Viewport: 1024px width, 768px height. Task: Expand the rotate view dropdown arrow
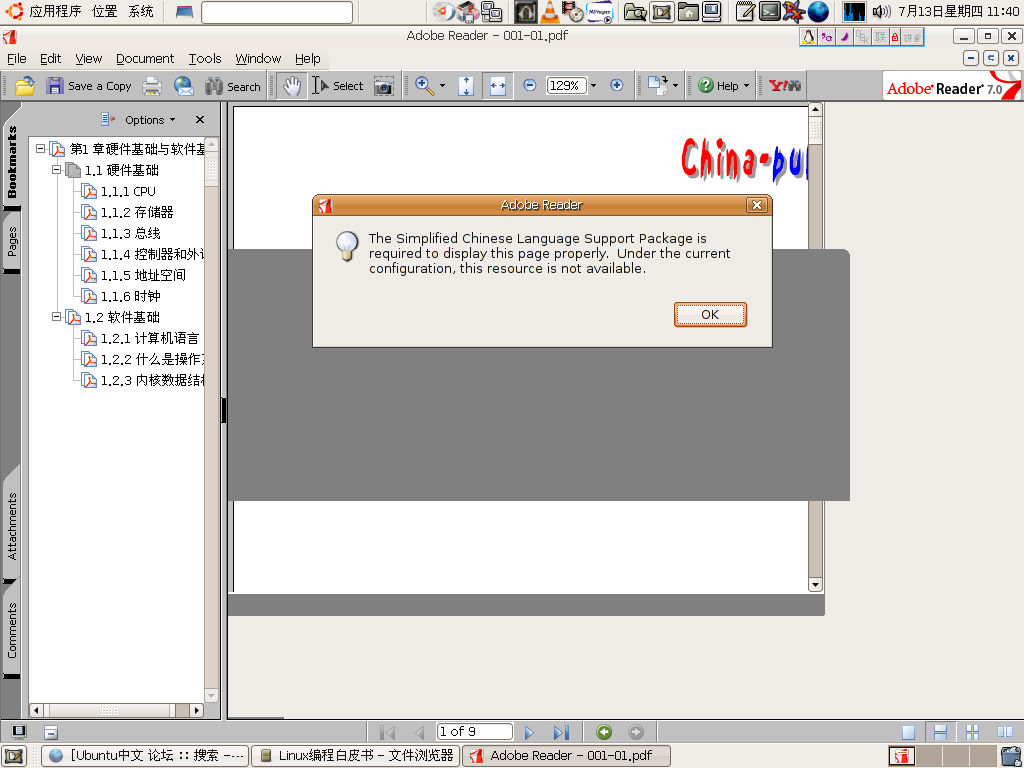click(675, 86)
